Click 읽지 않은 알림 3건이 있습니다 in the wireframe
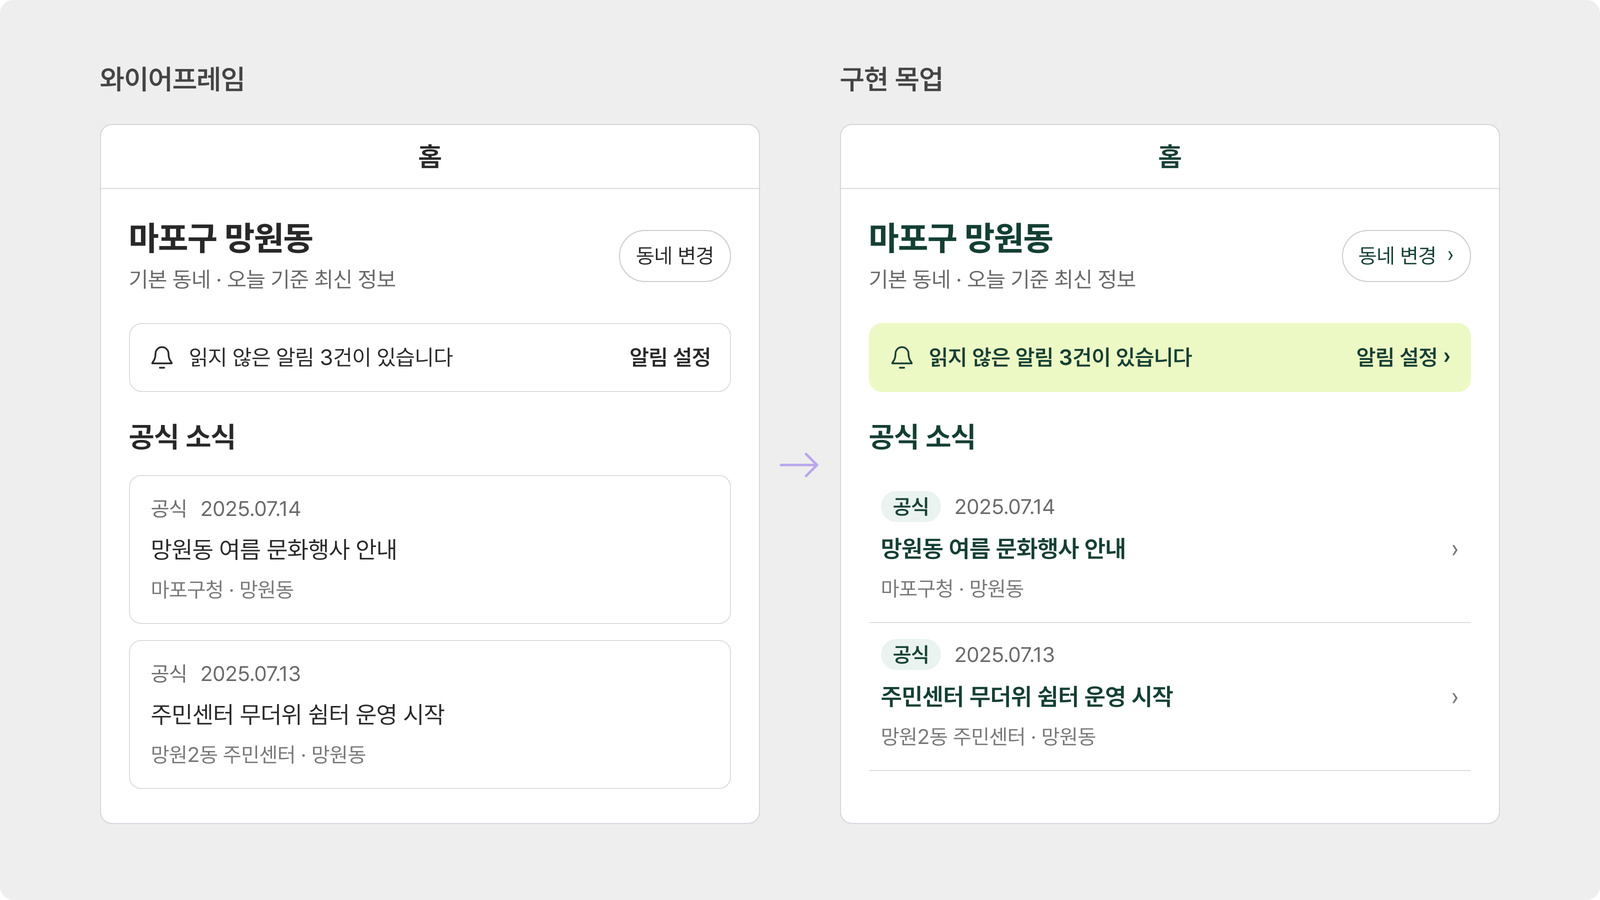1600x900 pixels. [x=321, y=357]
